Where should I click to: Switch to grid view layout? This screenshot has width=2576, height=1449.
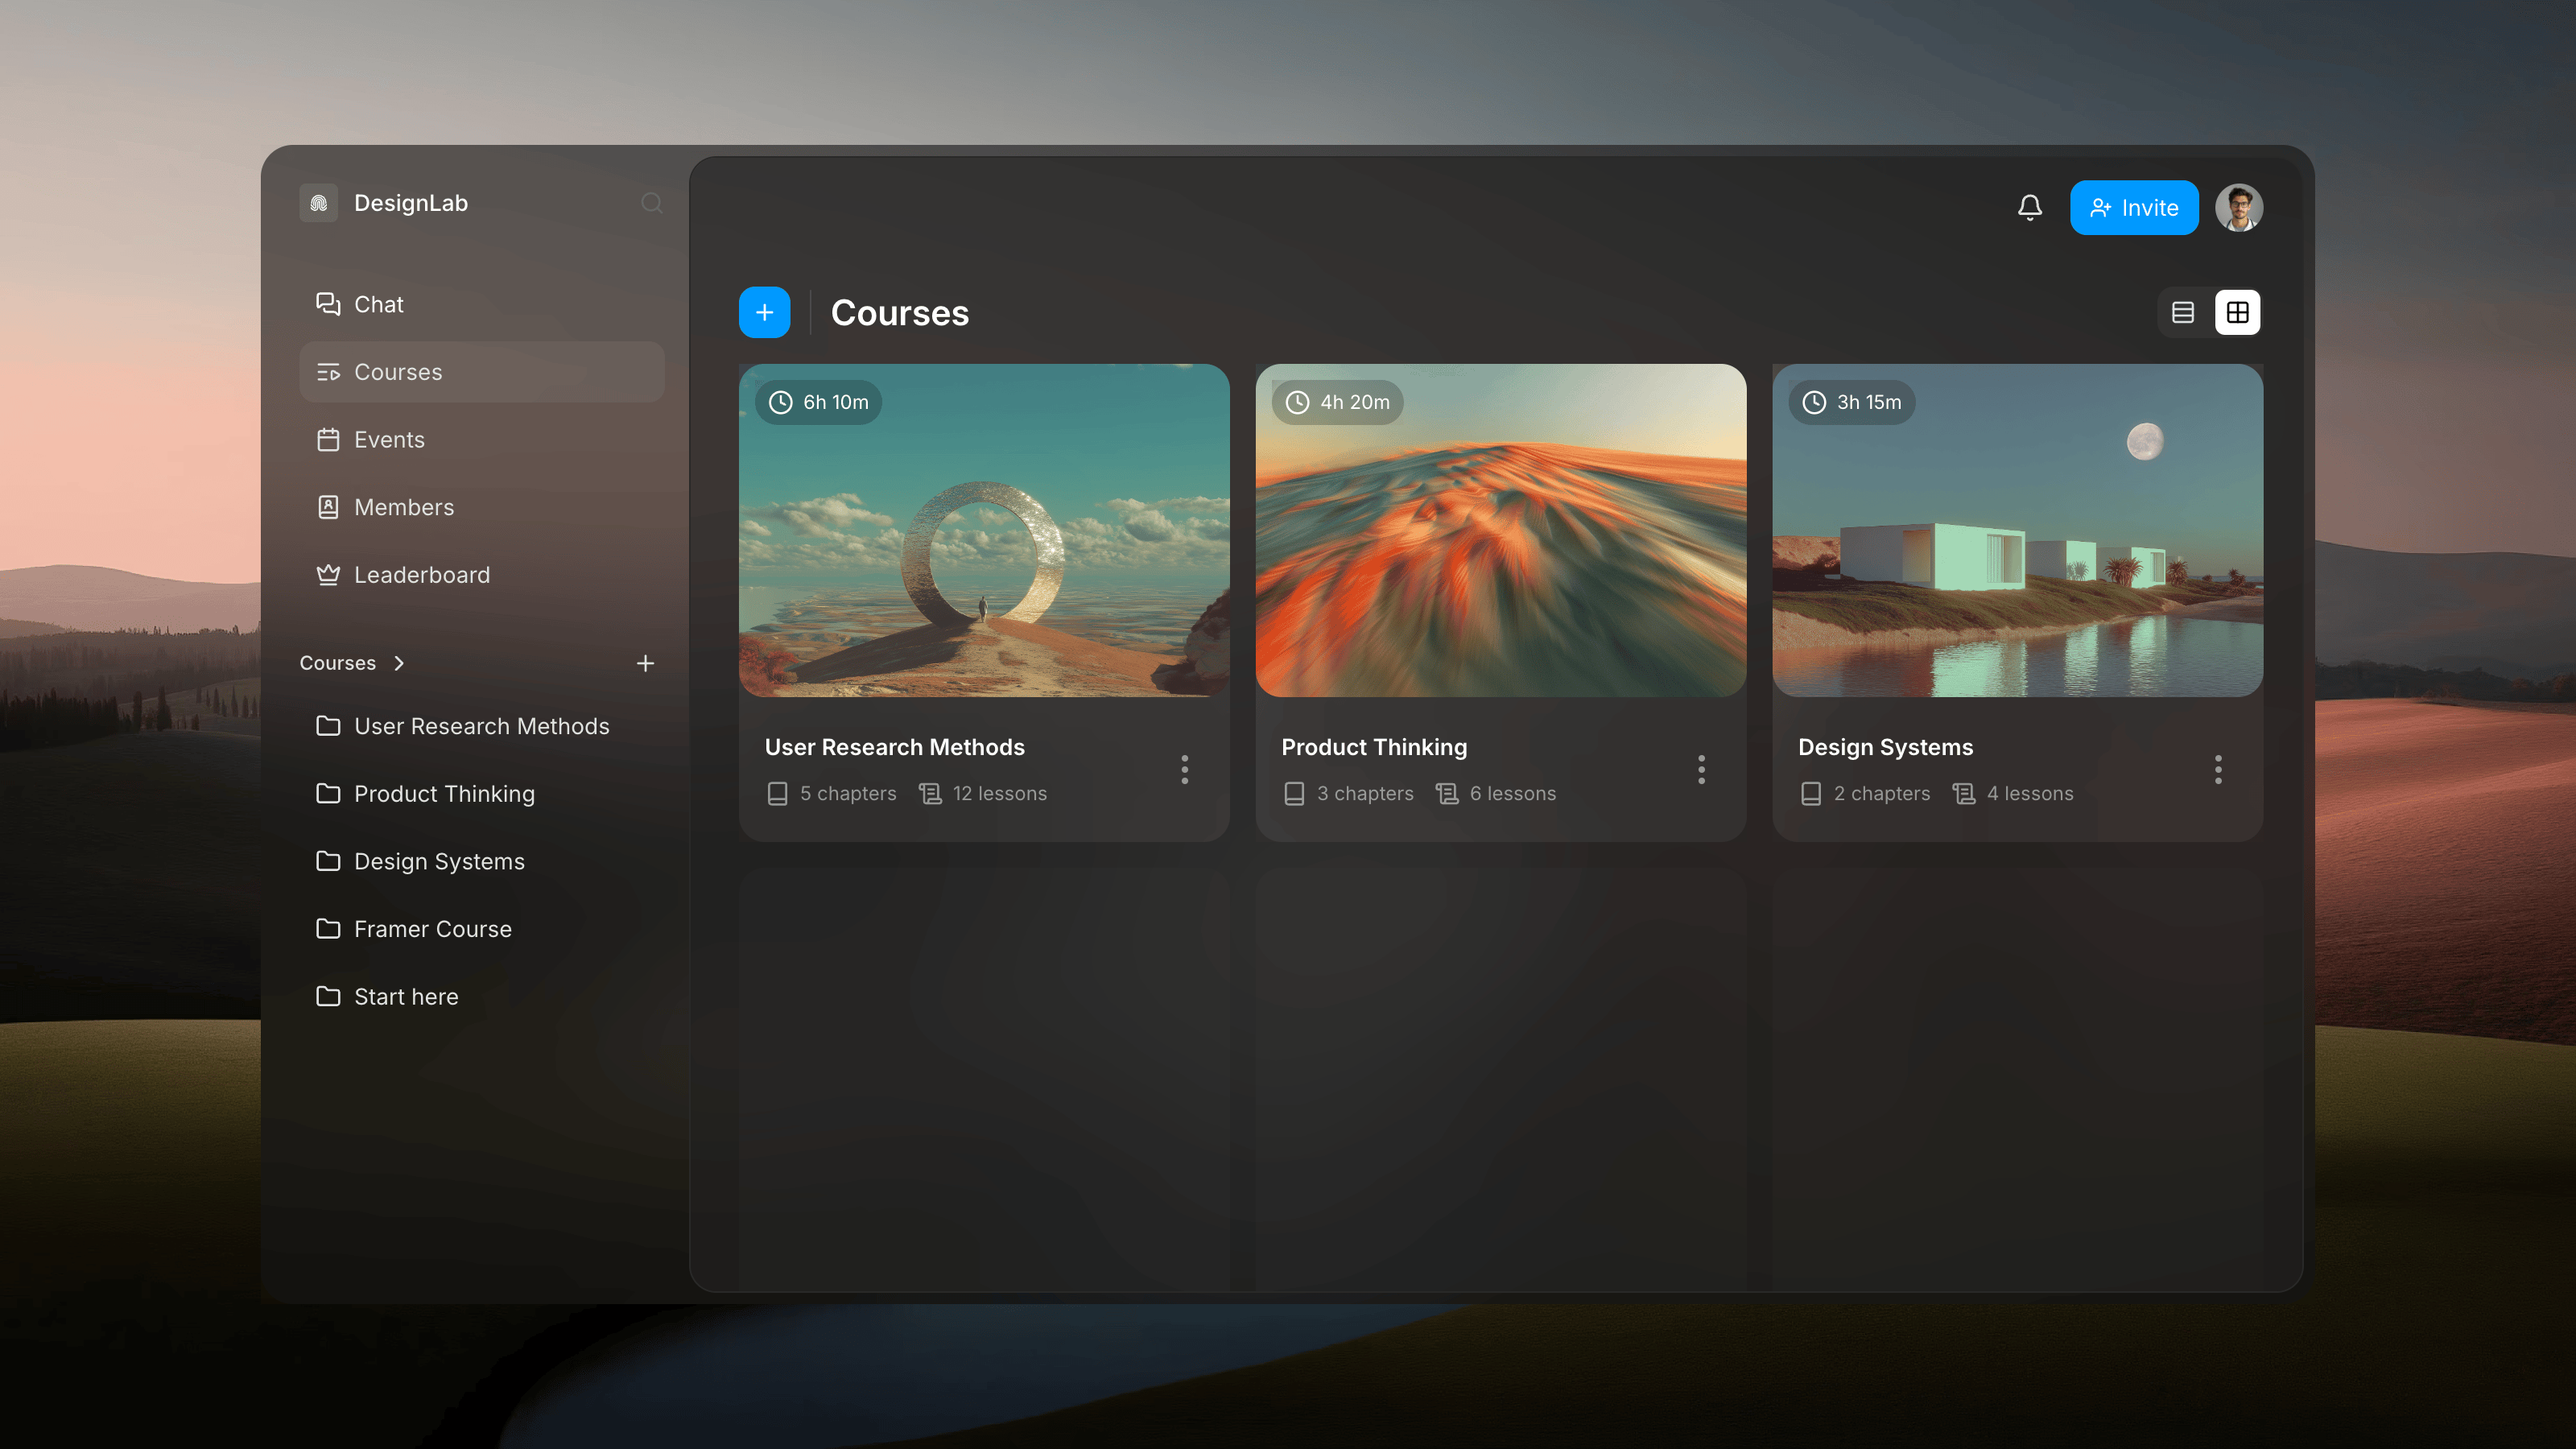pyautogui.click(x=2237, y=312)
